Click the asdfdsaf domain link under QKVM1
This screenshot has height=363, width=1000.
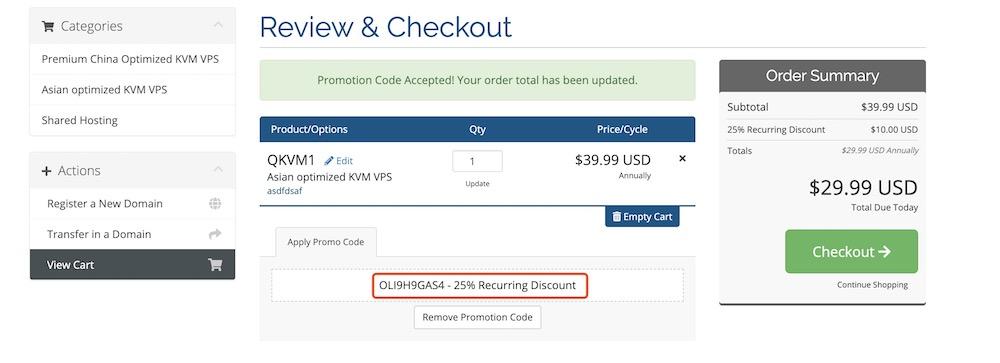point(284,190)
